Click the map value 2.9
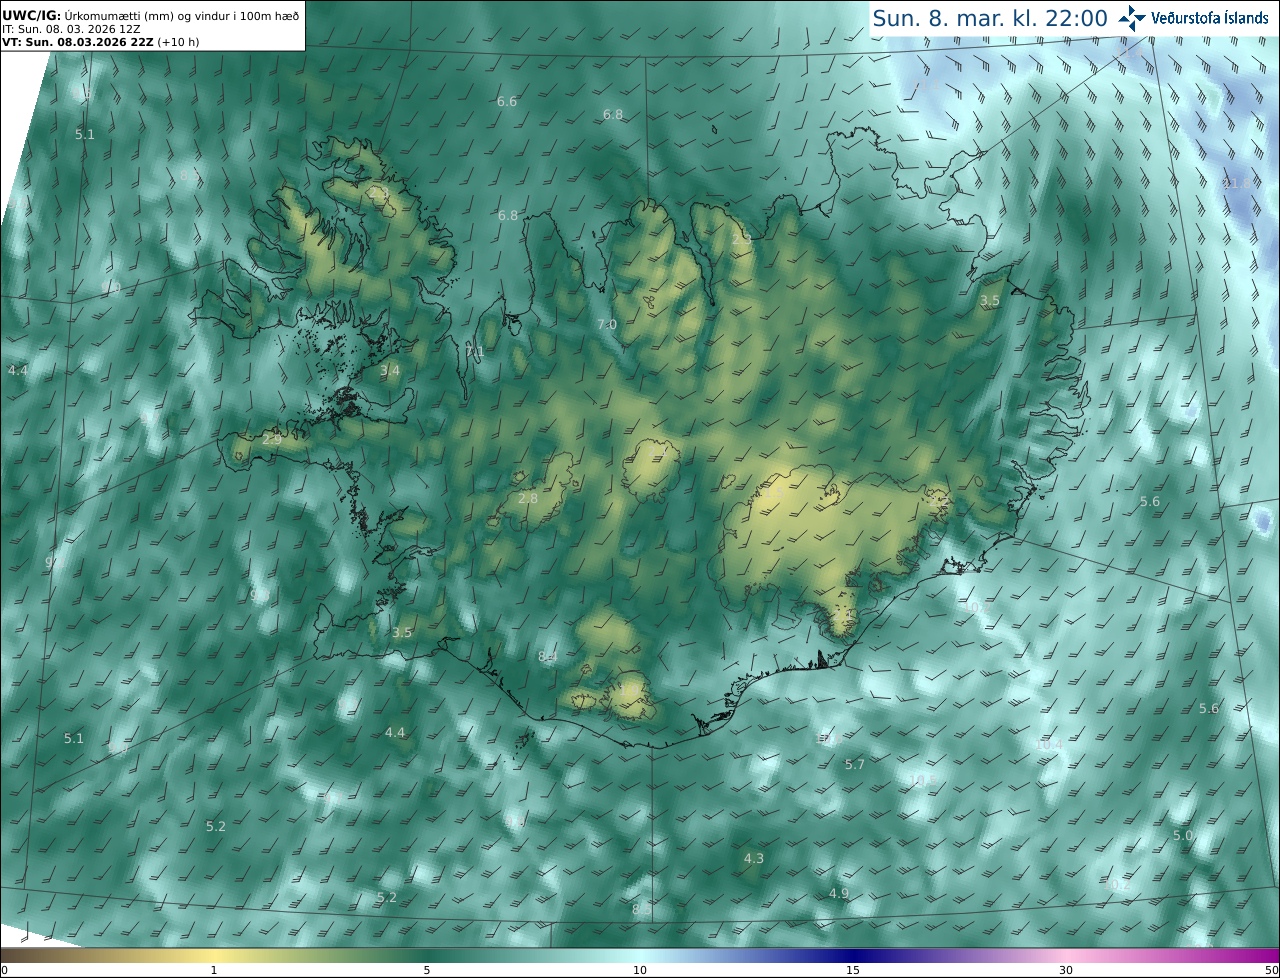 (x=272, y=440)
